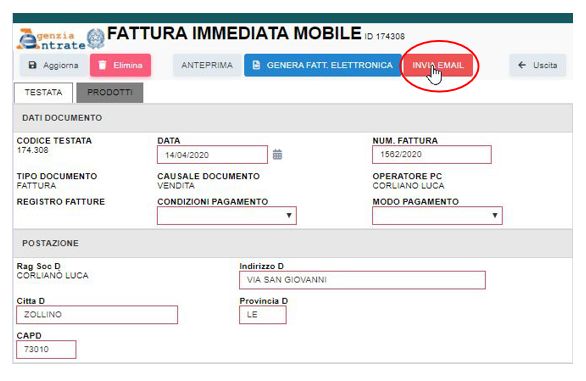Click the REGISTRO FATTURE label
The image size is (586, 381).
coord(61,202)
